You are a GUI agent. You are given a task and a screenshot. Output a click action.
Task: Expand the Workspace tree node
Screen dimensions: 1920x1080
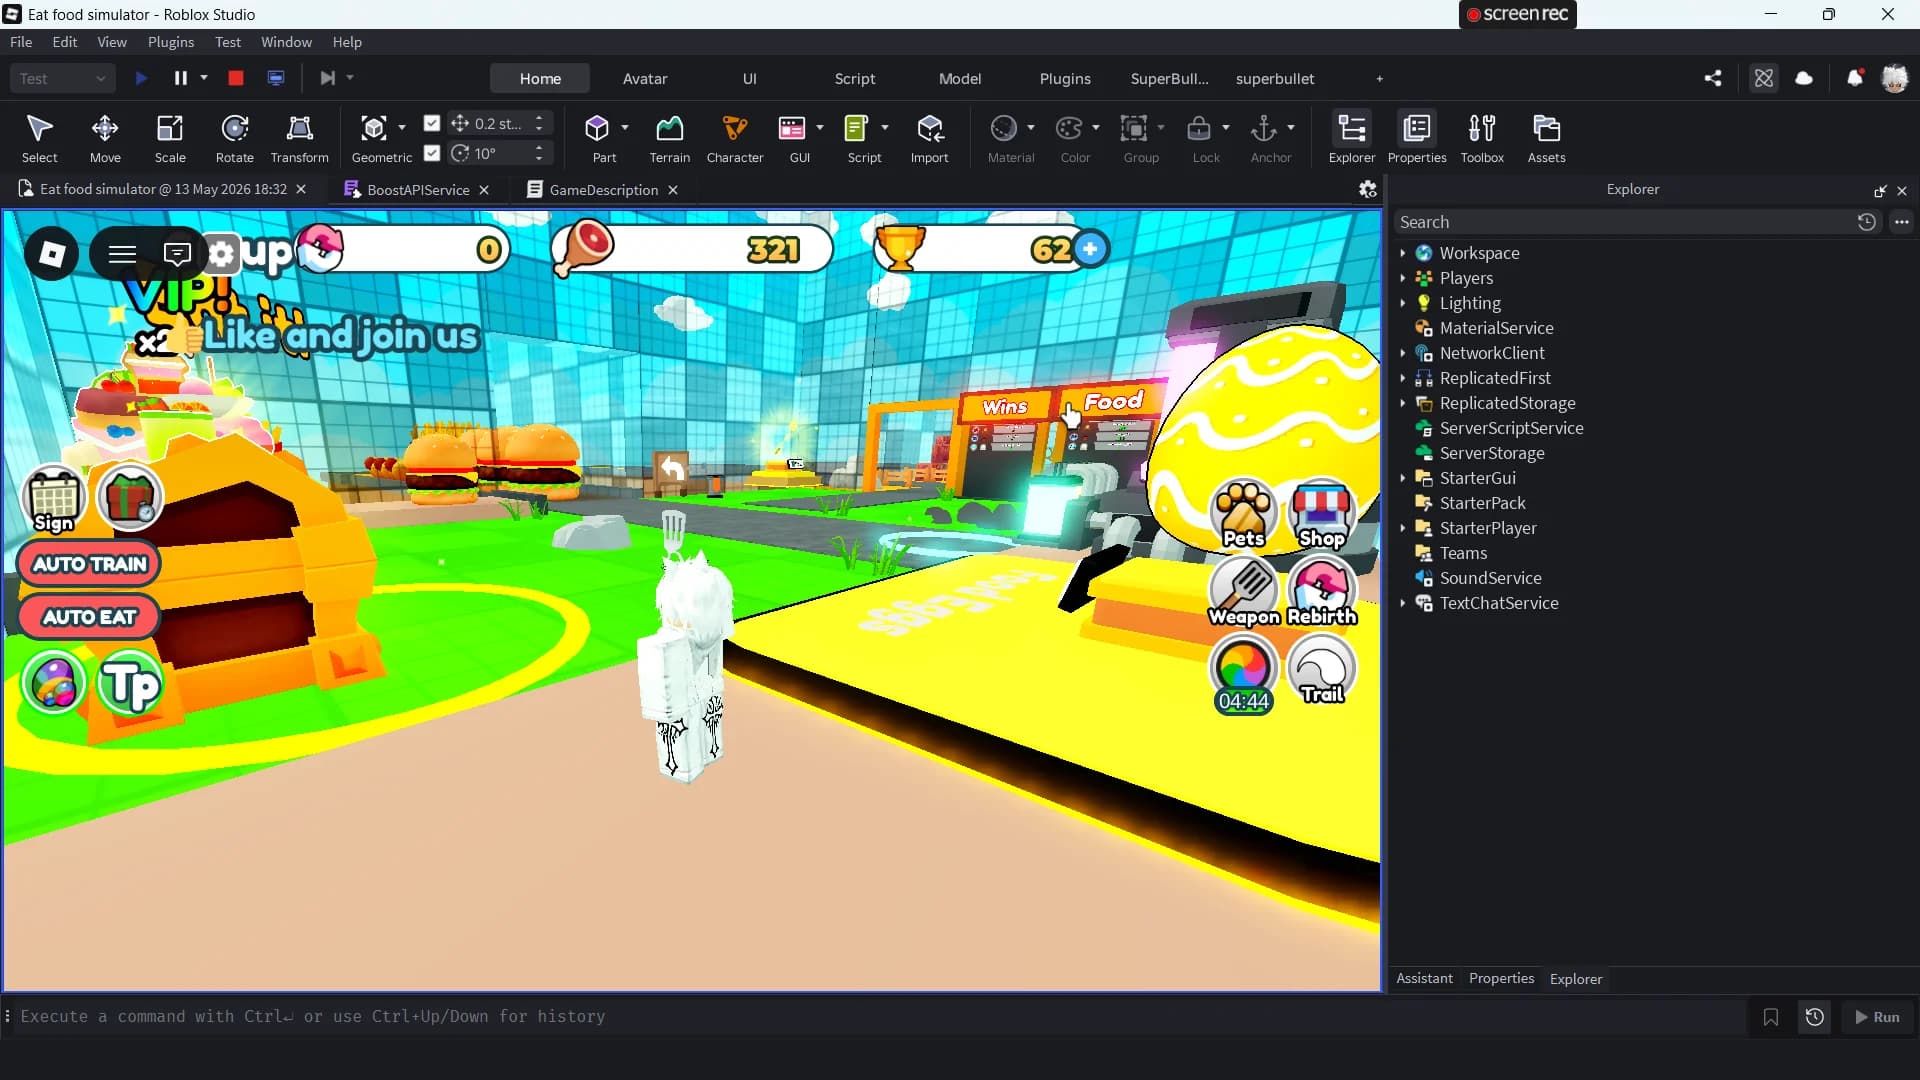pyautogui.click(x=1403, y=253)
